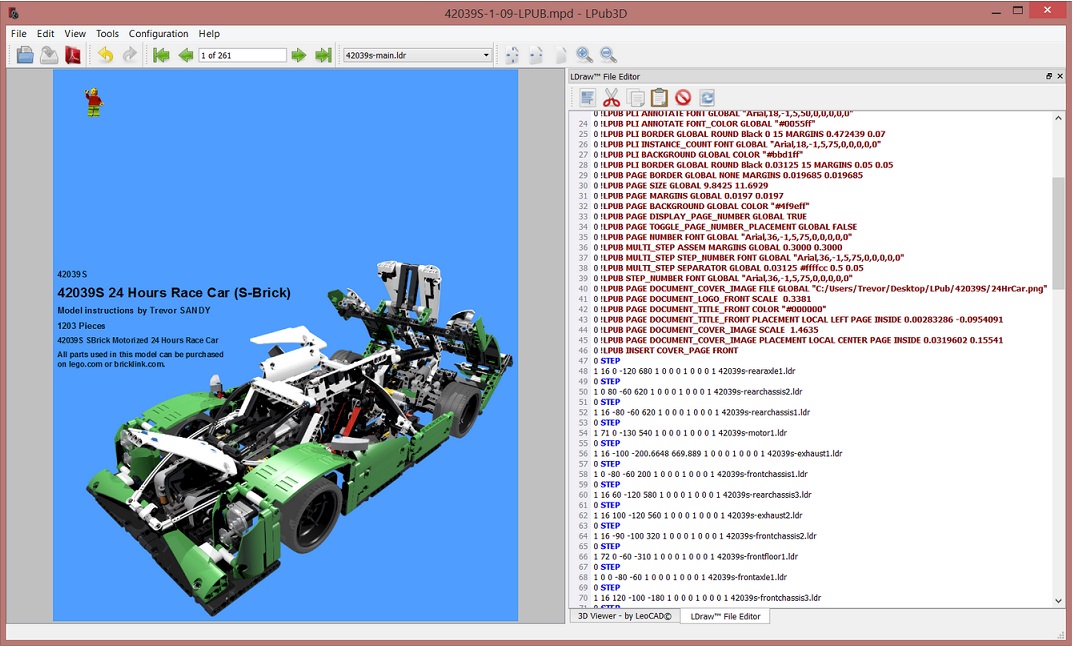This screenshot has width=1073, height=646.
Task: Click the red Delete icon in editor
Action: (x=683, y=97)
